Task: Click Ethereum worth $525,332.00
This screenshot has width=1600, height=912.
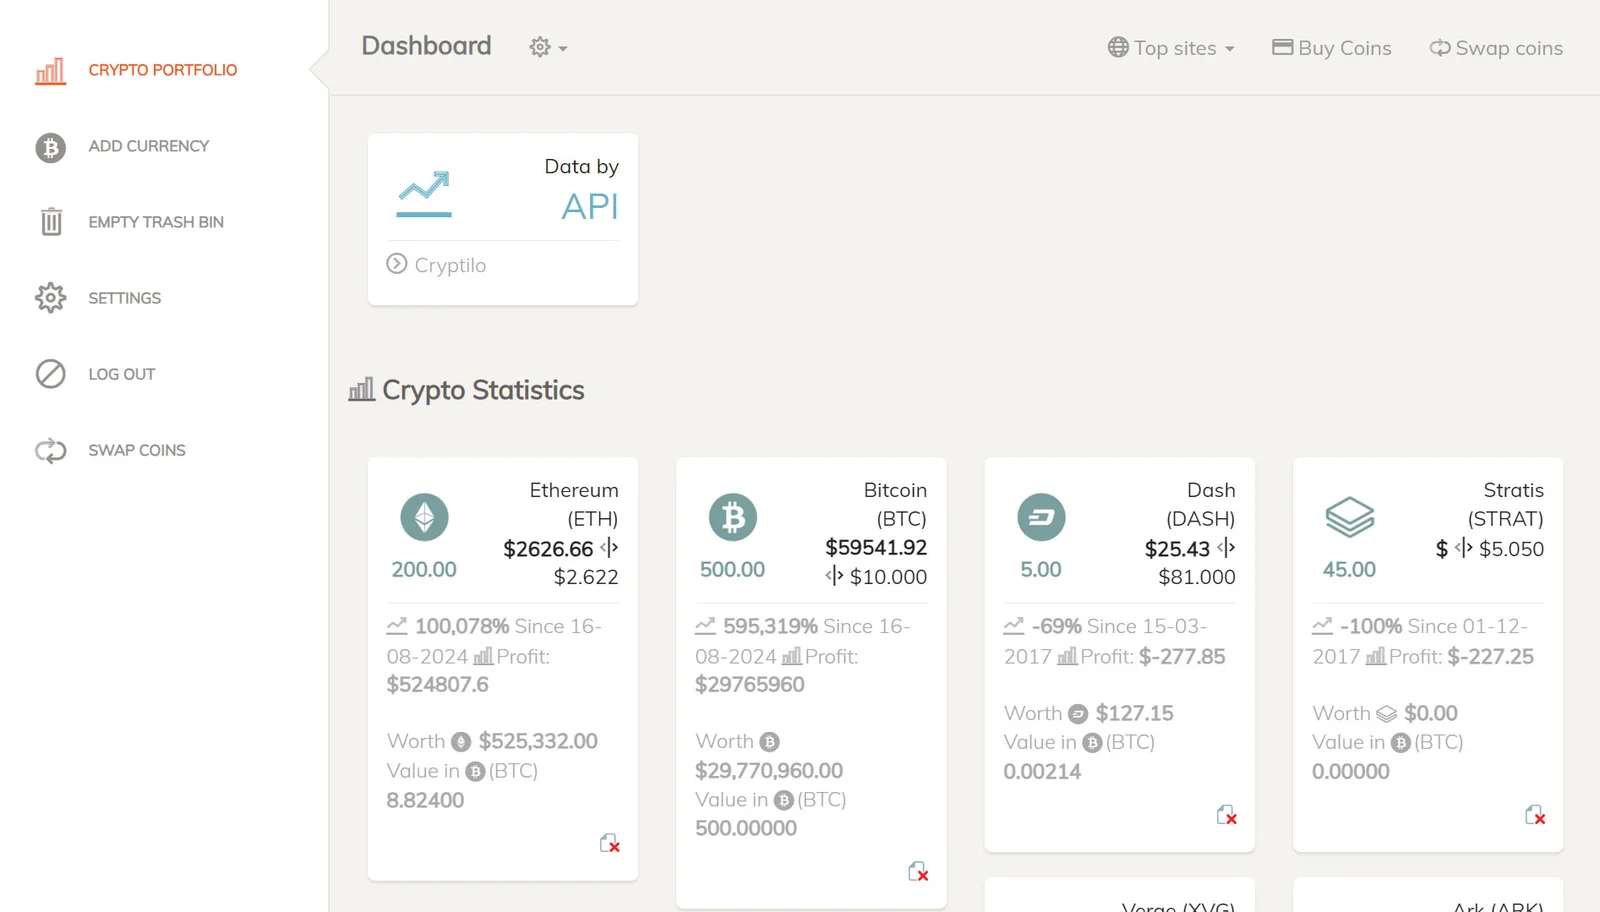Action: [x=538, y=742]
